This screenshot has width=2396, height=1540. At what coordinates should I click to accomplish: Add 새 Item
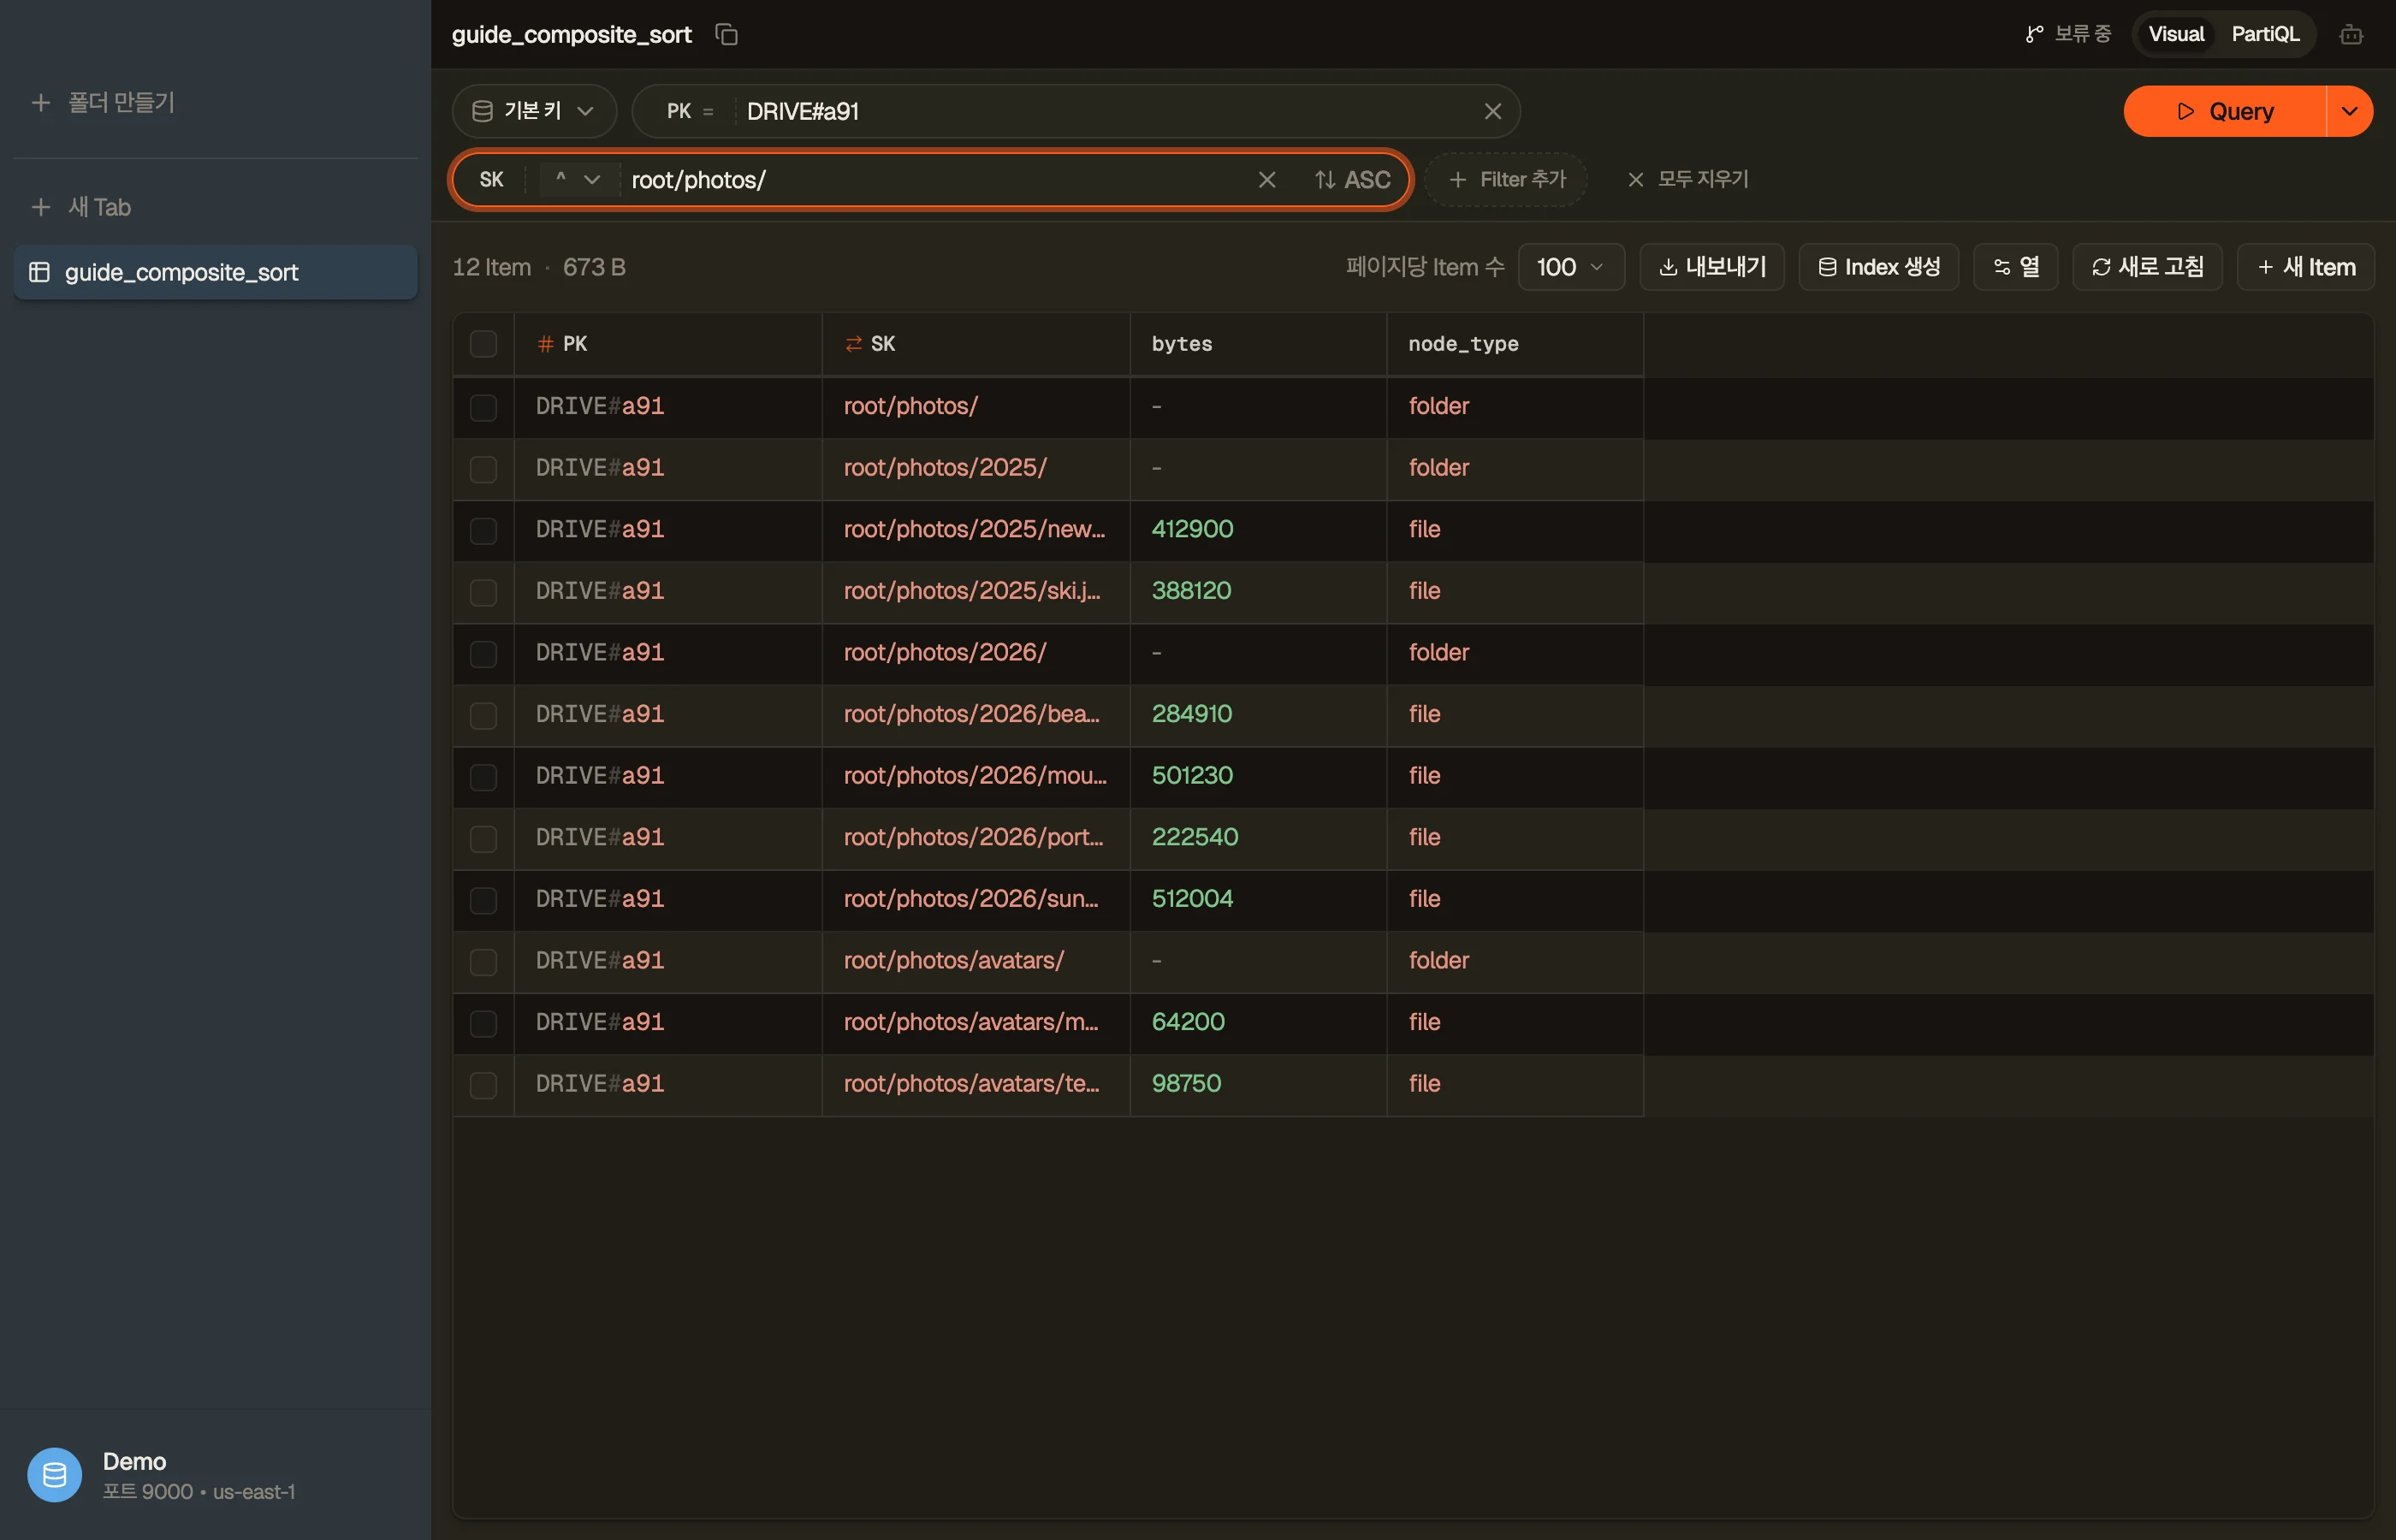pyautogui.click(x=2305, y=267)
